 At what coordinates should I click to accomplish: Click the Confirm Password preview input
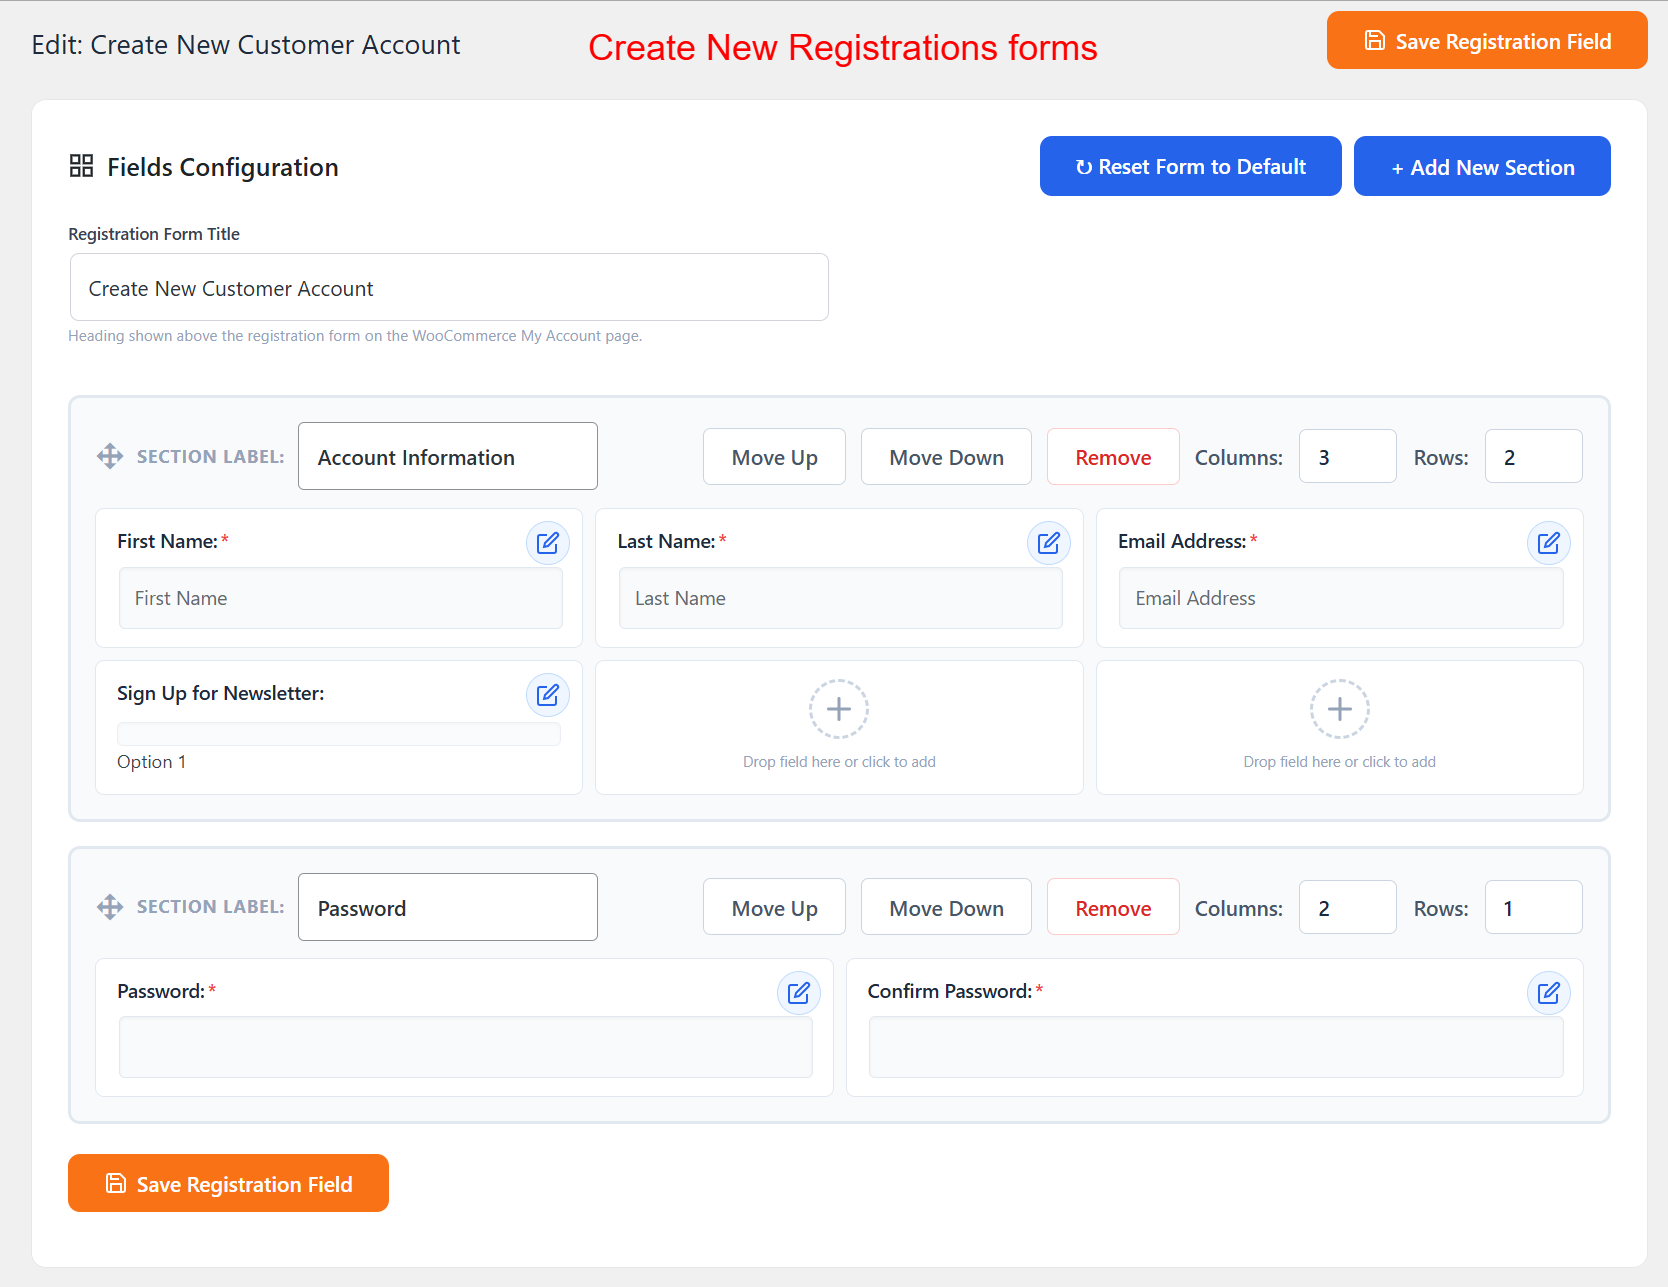point(1216,1047)
